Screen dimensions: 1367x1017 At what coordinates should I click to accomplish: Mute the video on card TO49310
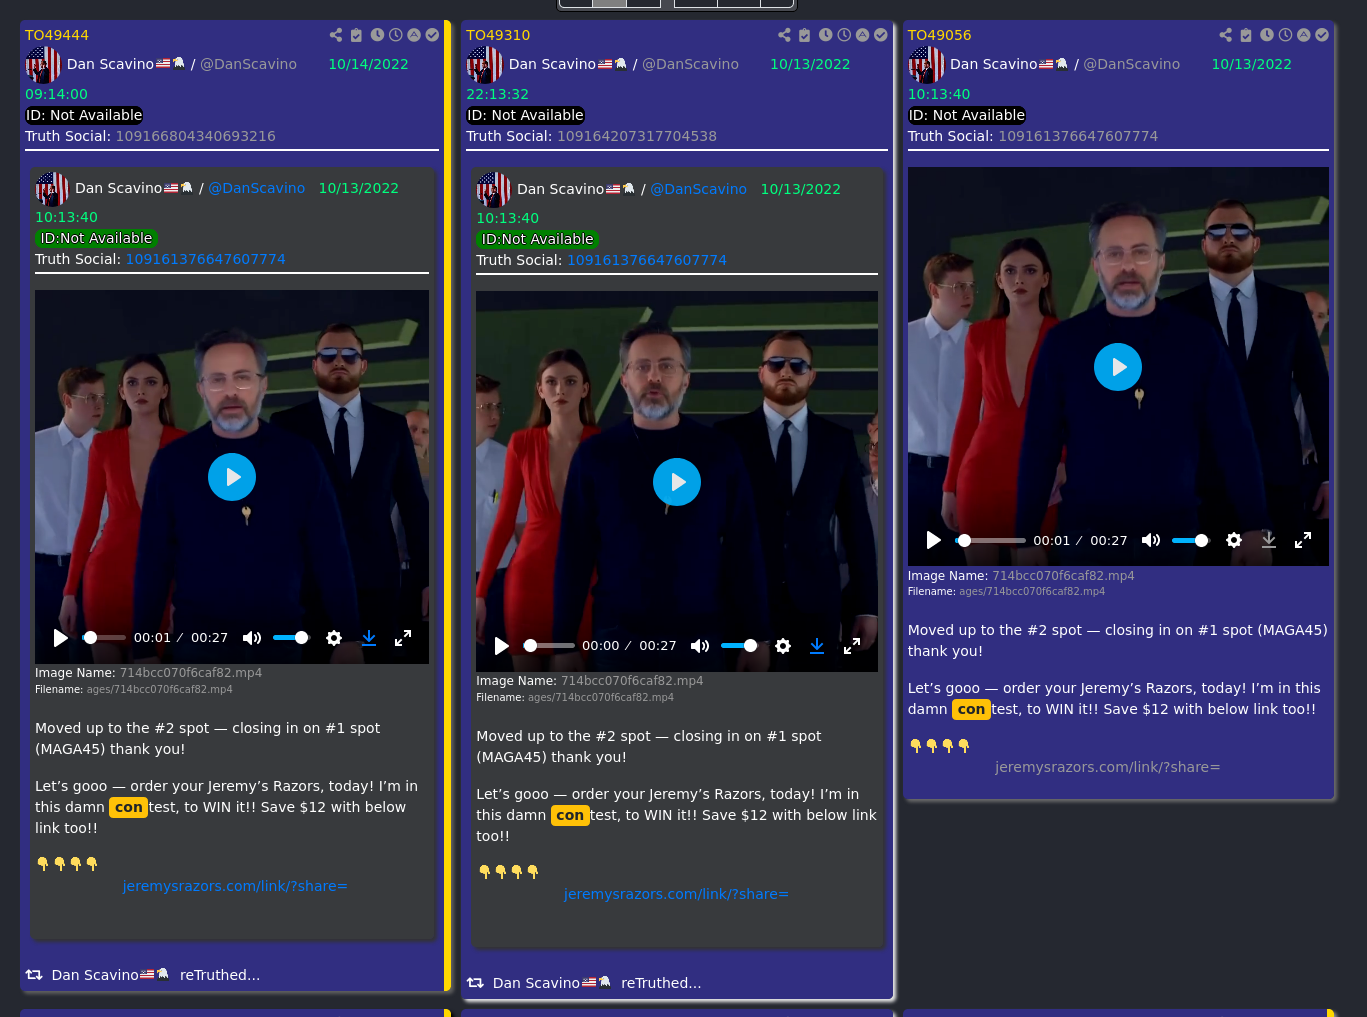700,646
